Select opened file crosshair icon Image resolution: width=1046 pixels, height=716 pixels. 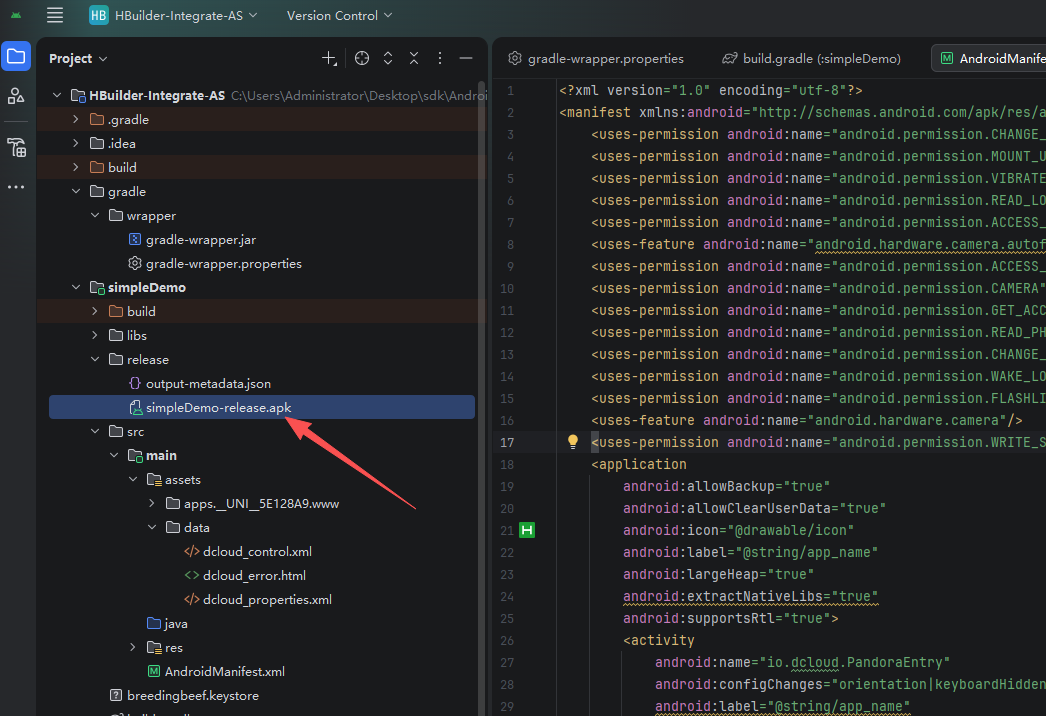pyautogui.click(x=362, y=59)
